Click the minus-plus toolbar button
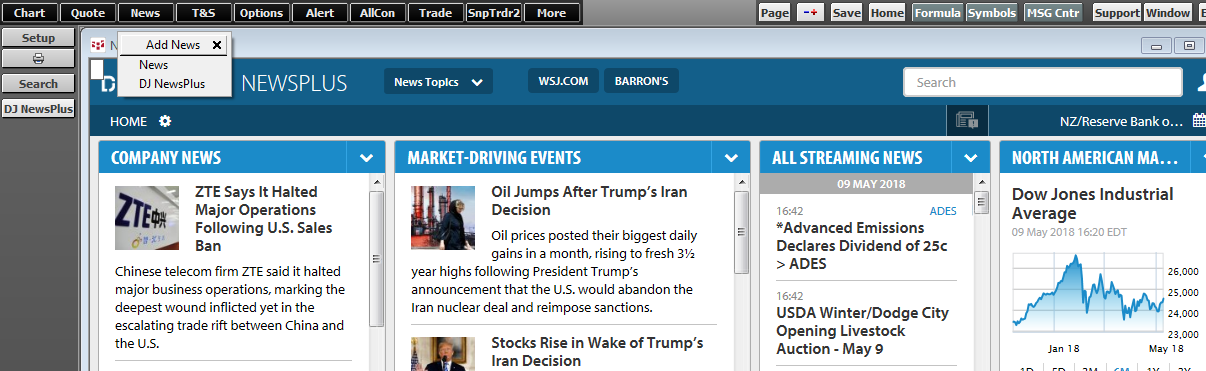 click(810, 13)
